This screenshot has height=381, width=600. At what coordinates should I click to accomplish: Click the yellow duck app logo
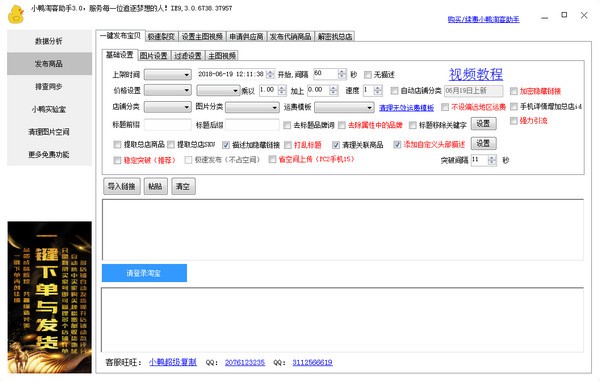[x=16, y=15]
